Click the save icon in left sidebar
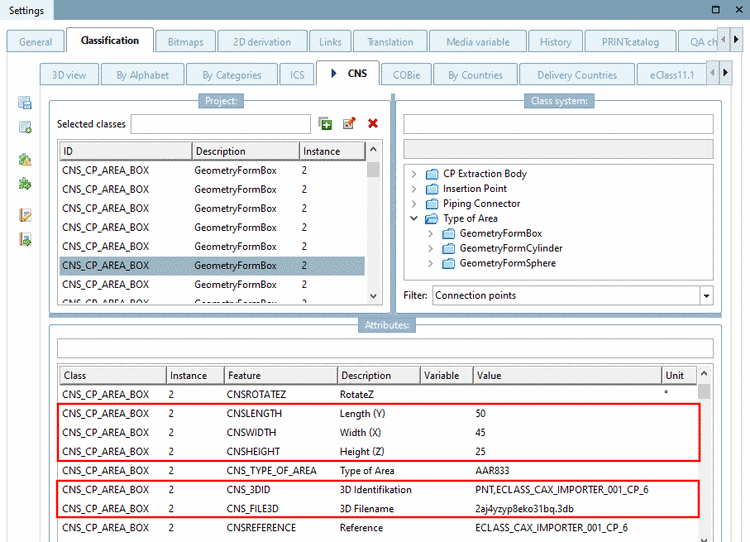Screen dimensions: 750x542 coord(26,104)
